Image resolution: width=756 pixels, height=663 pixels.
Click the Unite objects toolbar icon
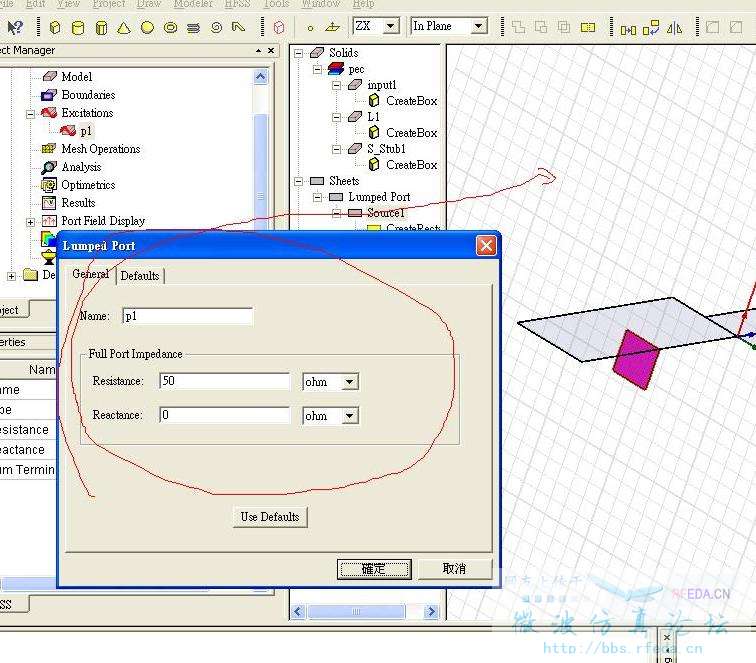(x=518, y=27)
